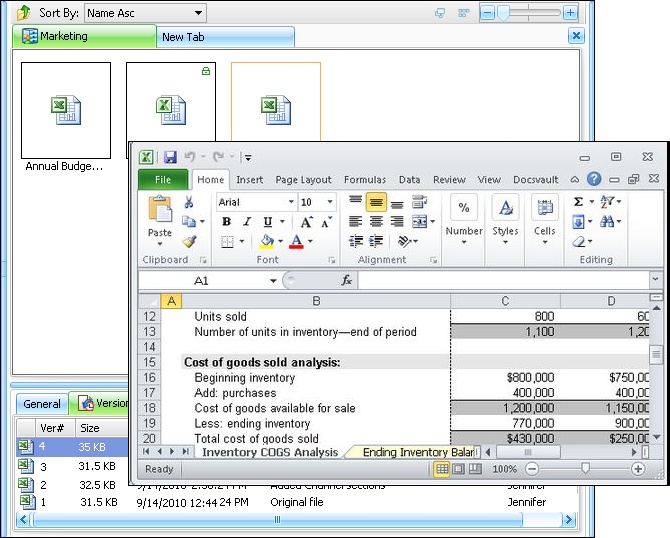Open the Name Box A1 dropdown
The width and height of the screenshot is (670, 538).
pyautogui.click(x=273, y=281)
